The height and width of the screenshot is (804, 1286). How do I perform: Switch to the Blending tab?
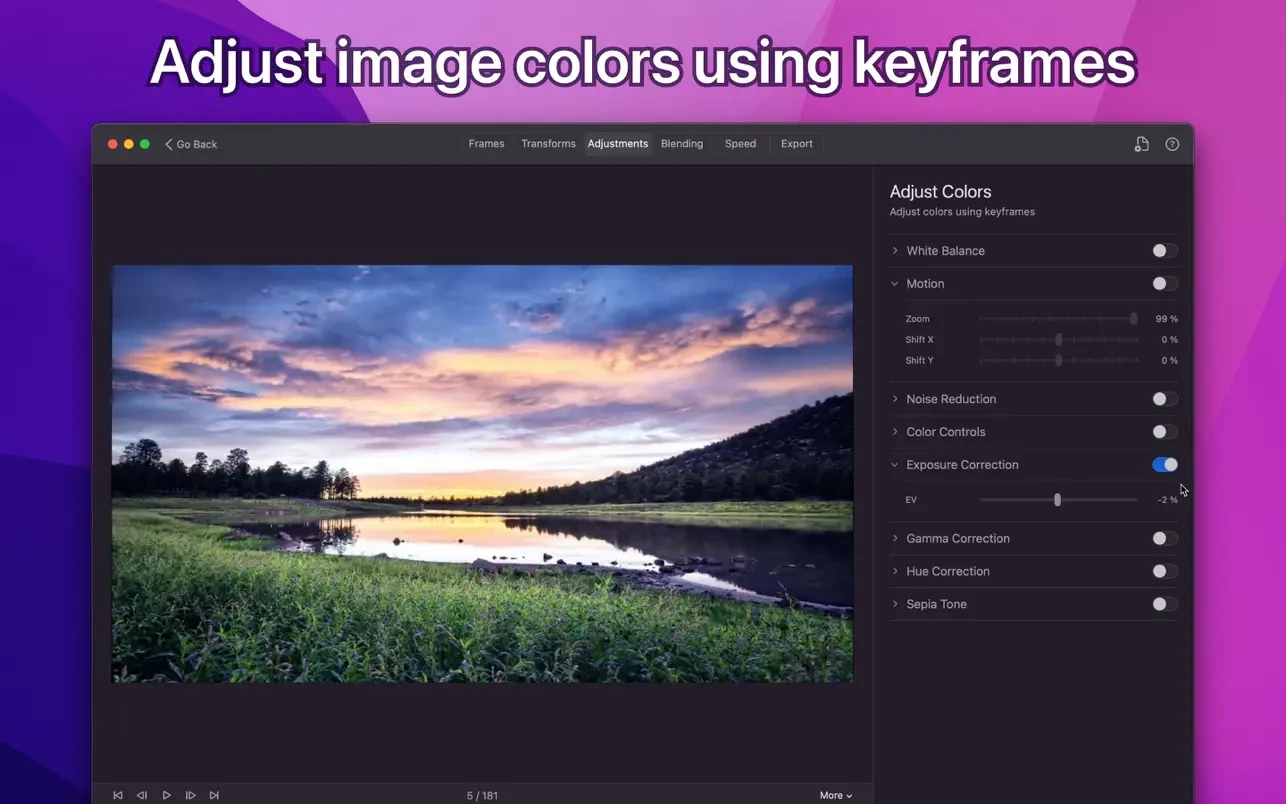[x=682, y=144]
